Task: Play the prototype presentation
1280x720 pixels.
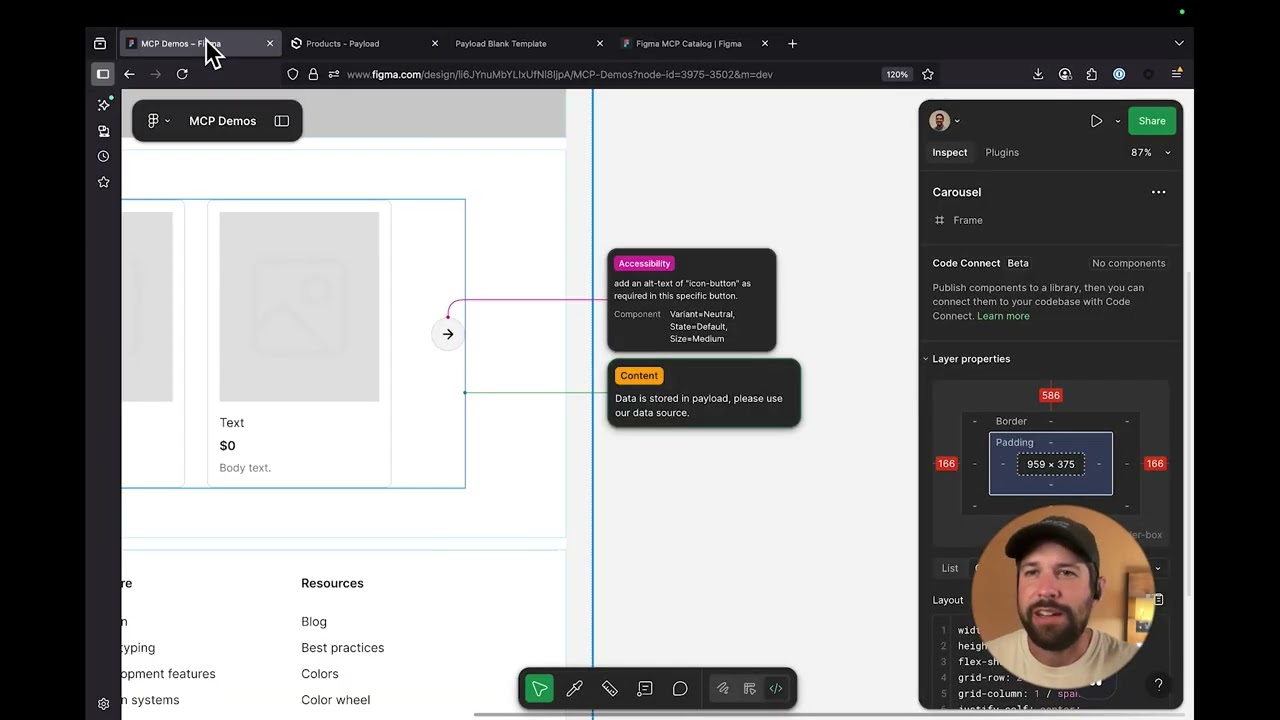Action: pyautogui.click(x=1096, y=121)
